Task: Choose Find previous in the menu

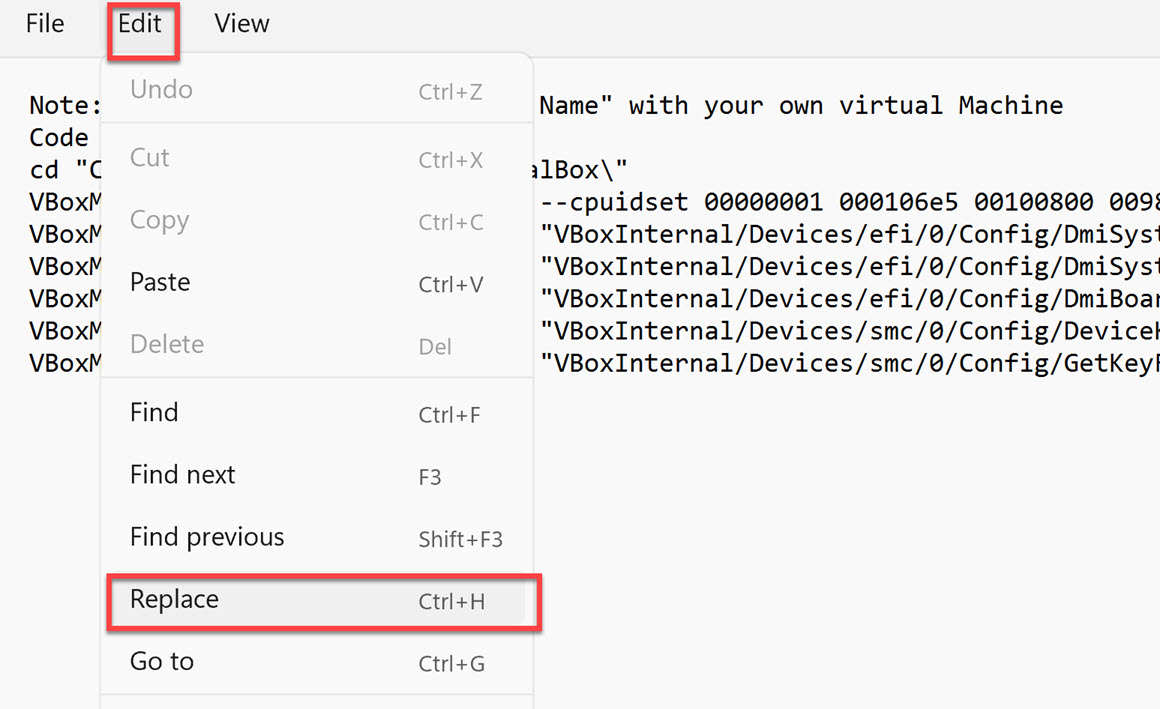Action: [x=207, y=537]
